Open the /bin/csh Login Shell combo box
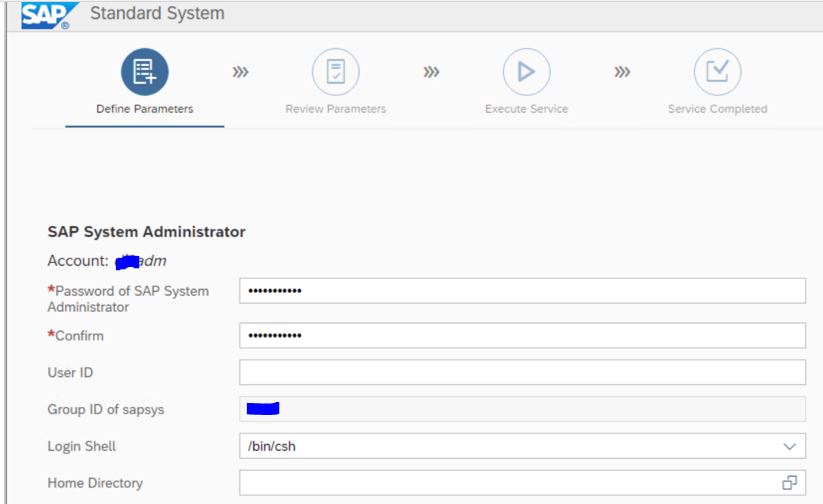The image size is (823, 504). (x=523, y=446)
